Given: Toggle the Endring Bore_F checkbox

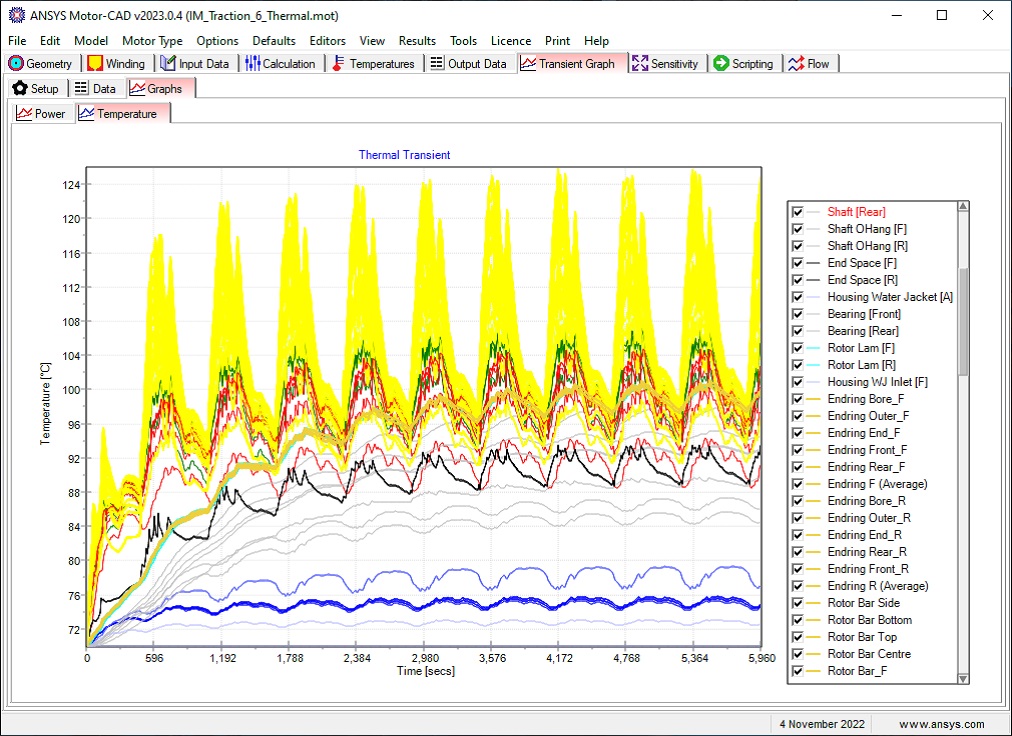Looking at the screenshot, I should click(x=798, y=399).
